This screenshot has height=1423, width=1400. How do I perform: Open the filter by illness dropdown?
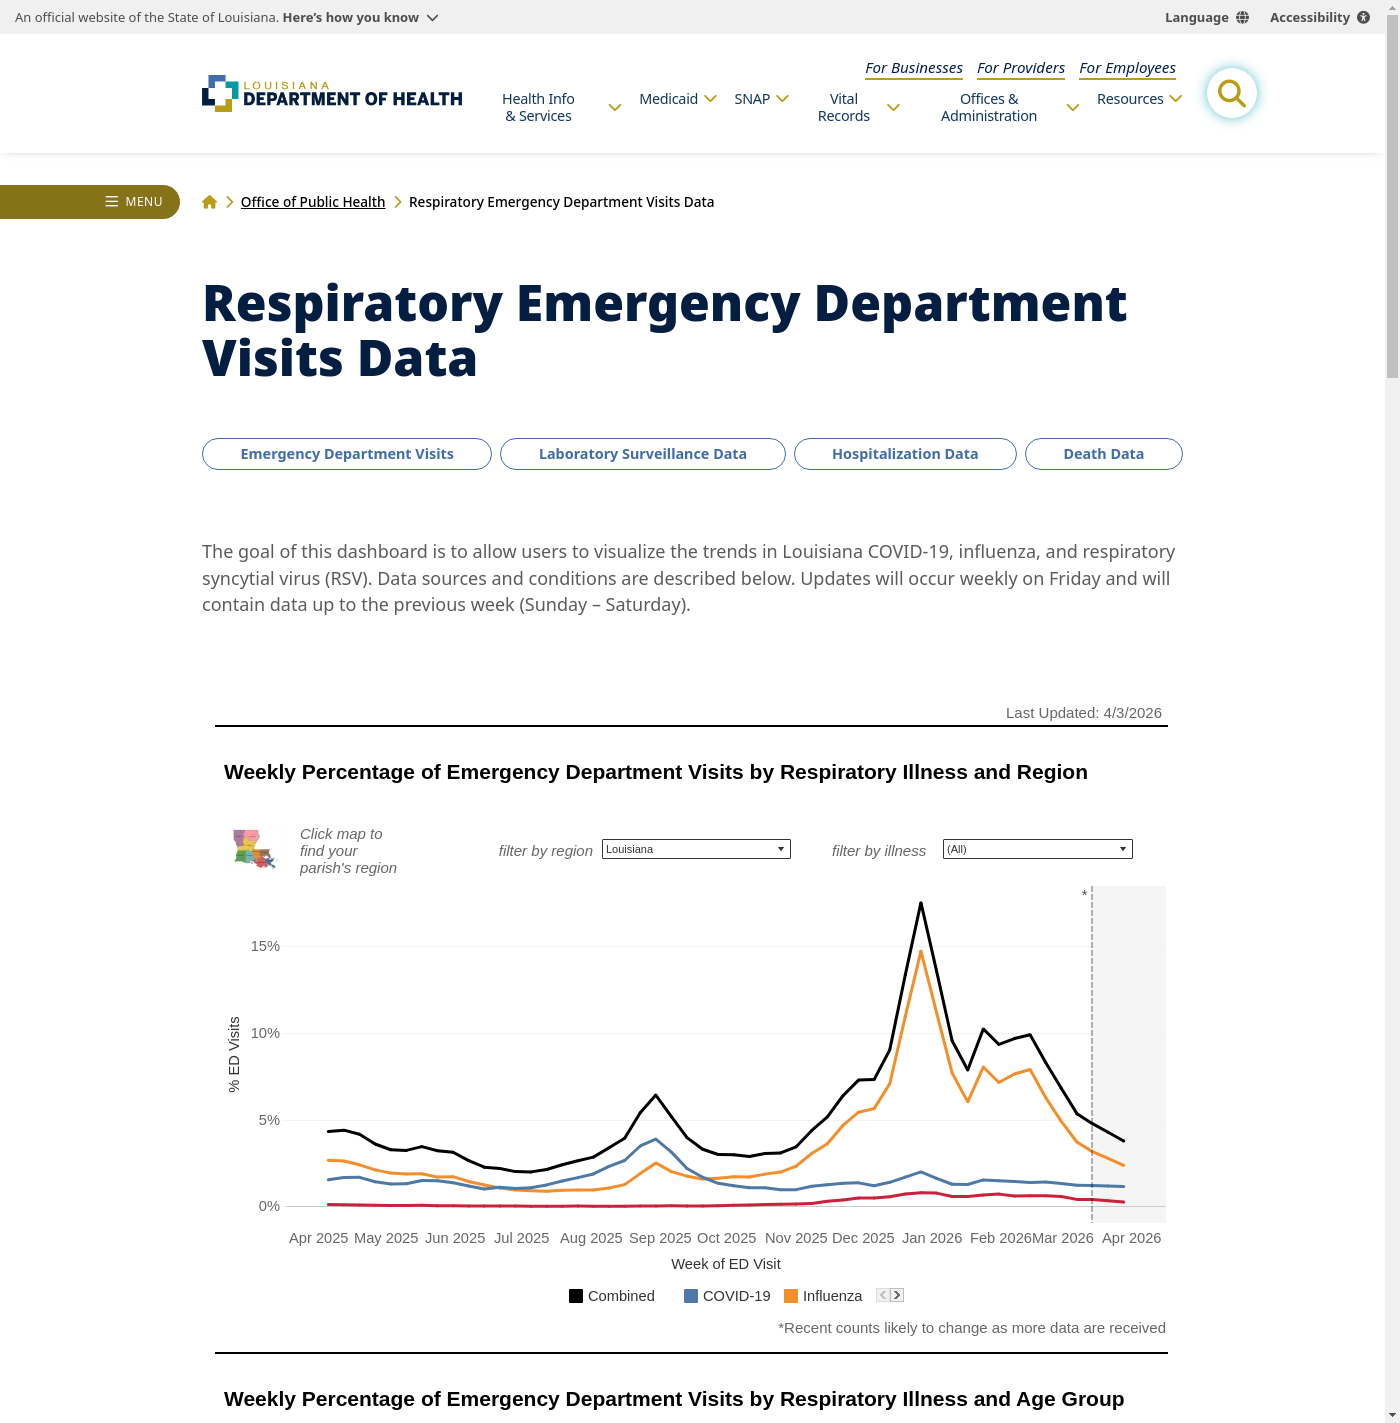pos(1037,849)
